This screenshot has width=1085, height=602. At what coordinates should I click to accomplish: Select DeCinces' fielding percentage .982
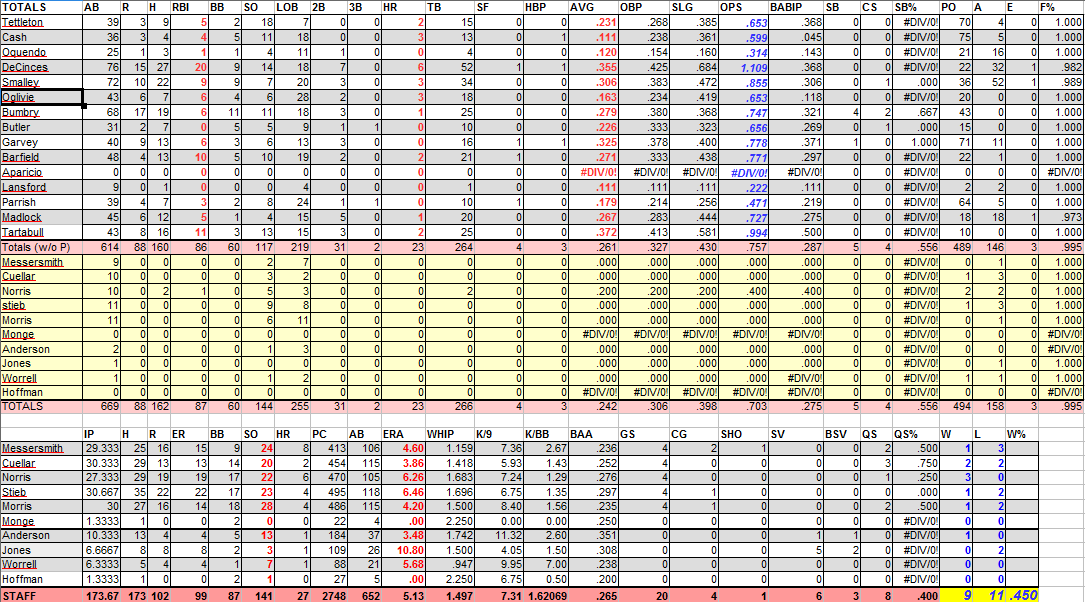tap(1061, 67)
